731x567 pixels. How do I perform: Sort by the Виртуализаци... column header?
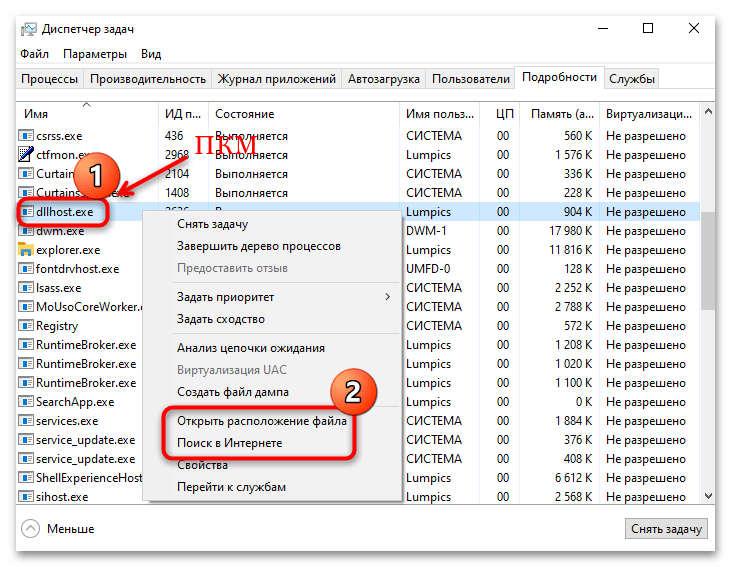tap(649, 114)
